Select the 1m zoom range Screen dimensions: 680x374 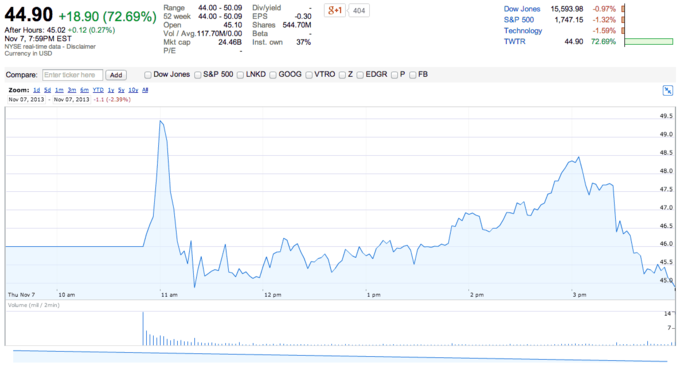point(59,90)
